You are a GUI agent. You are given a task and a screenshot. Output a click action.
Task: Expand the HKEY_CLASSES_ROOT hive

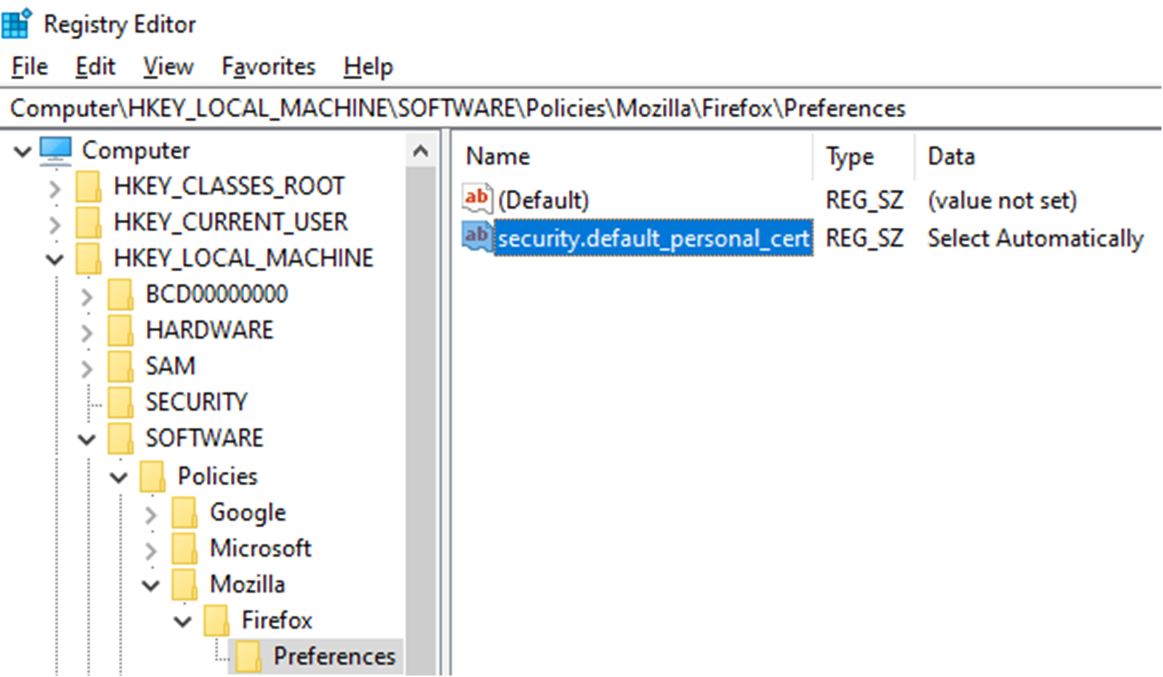(55, 188)
